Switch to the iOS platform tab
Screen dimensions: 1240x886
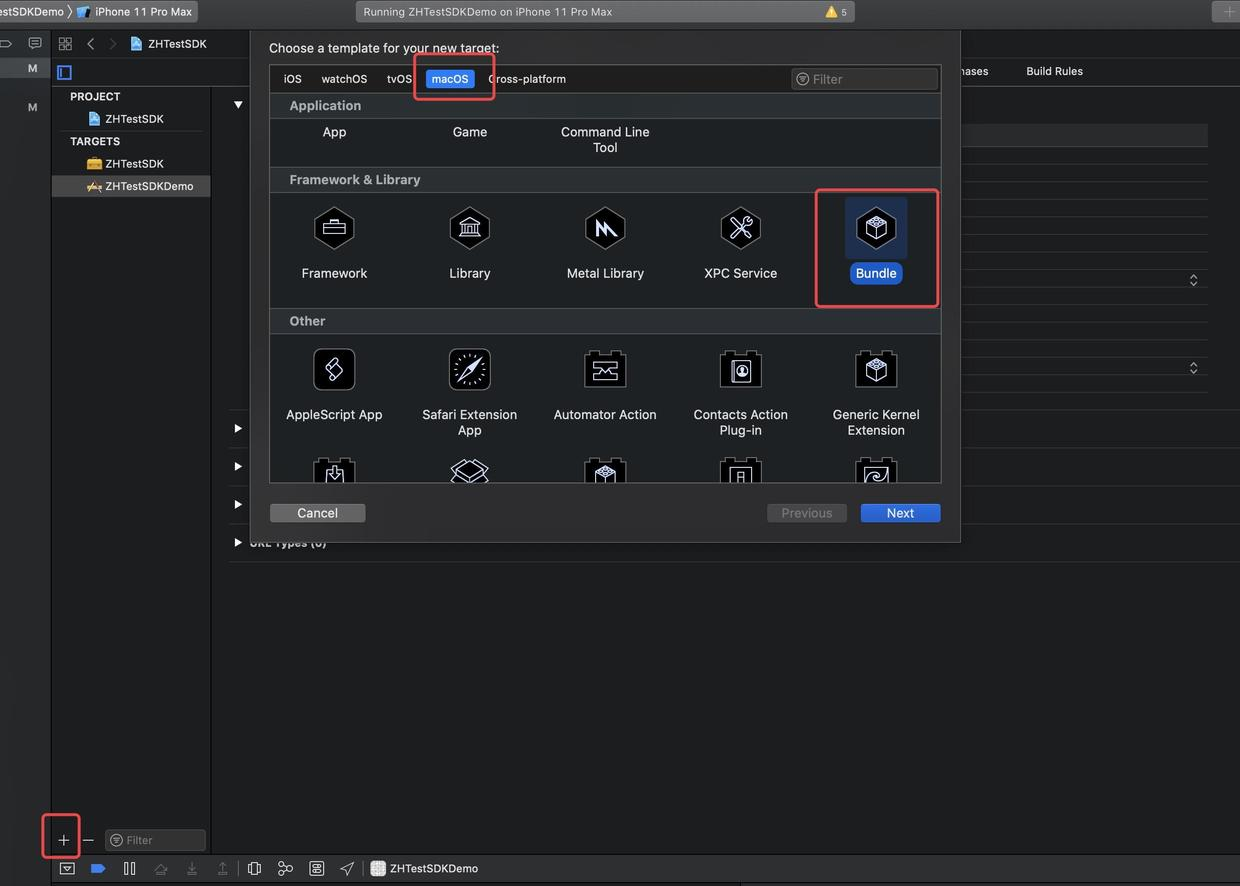(x=292, y=79)
